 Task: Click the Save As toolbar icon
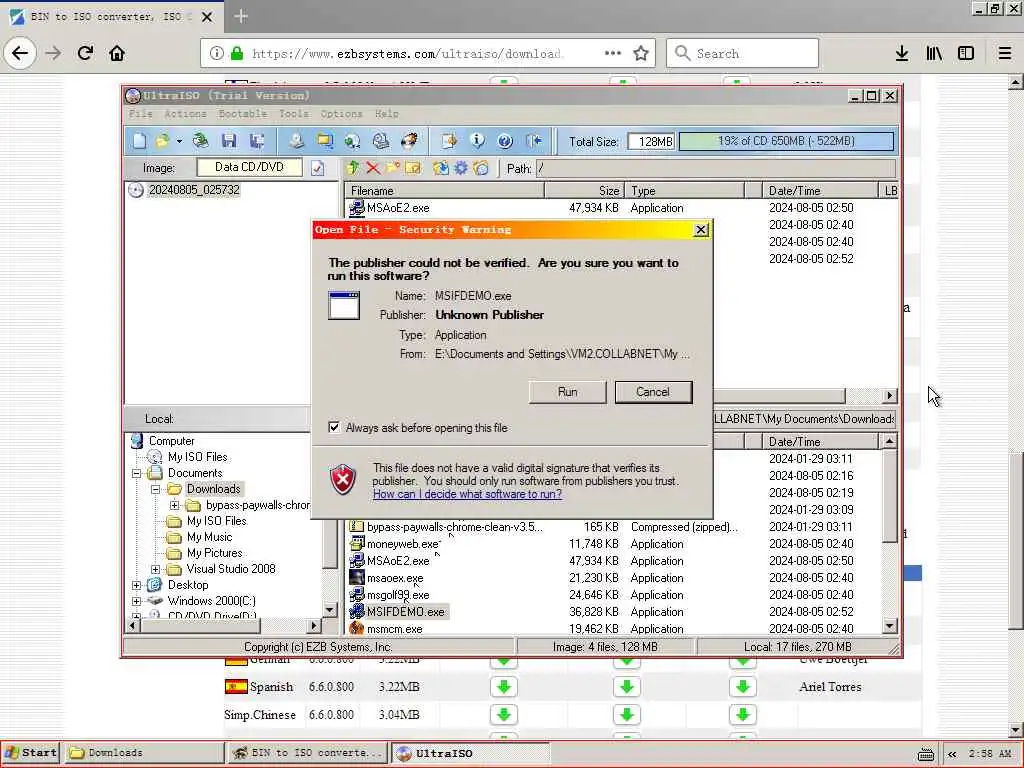point(257,140)
